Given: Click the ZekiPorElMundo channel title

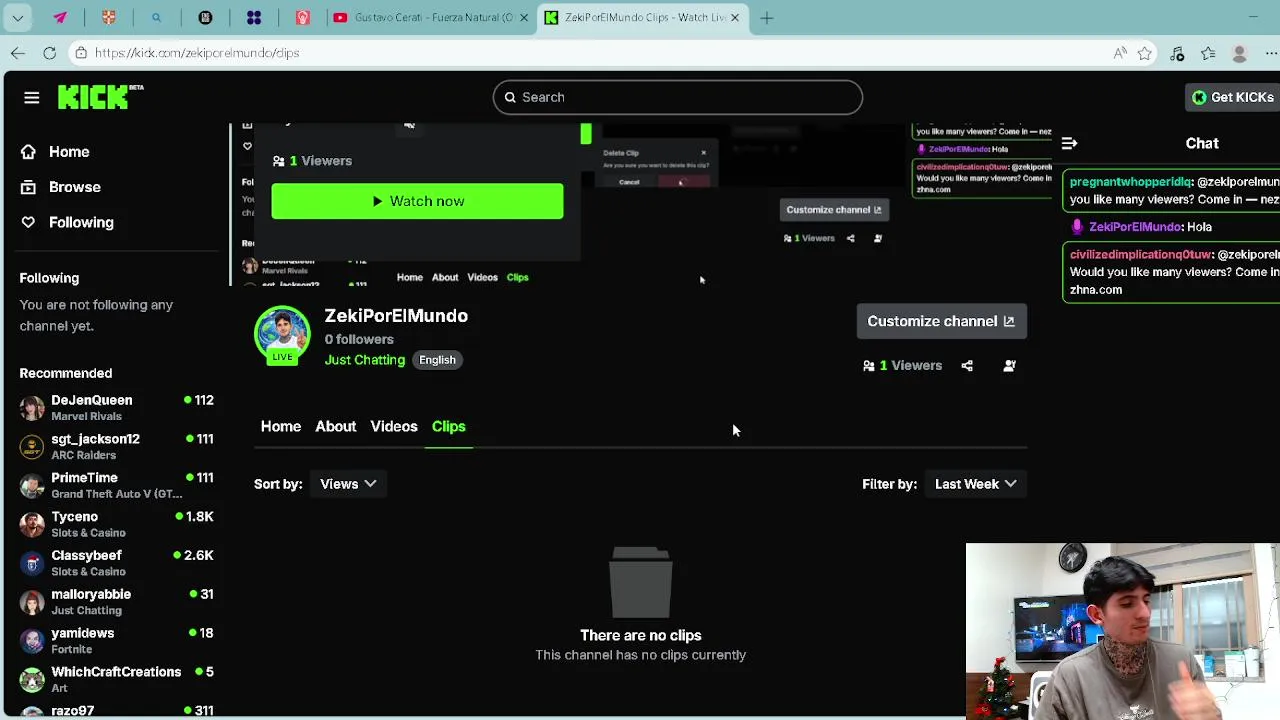Looking at the screenshot, I should (x=396, y=316).
